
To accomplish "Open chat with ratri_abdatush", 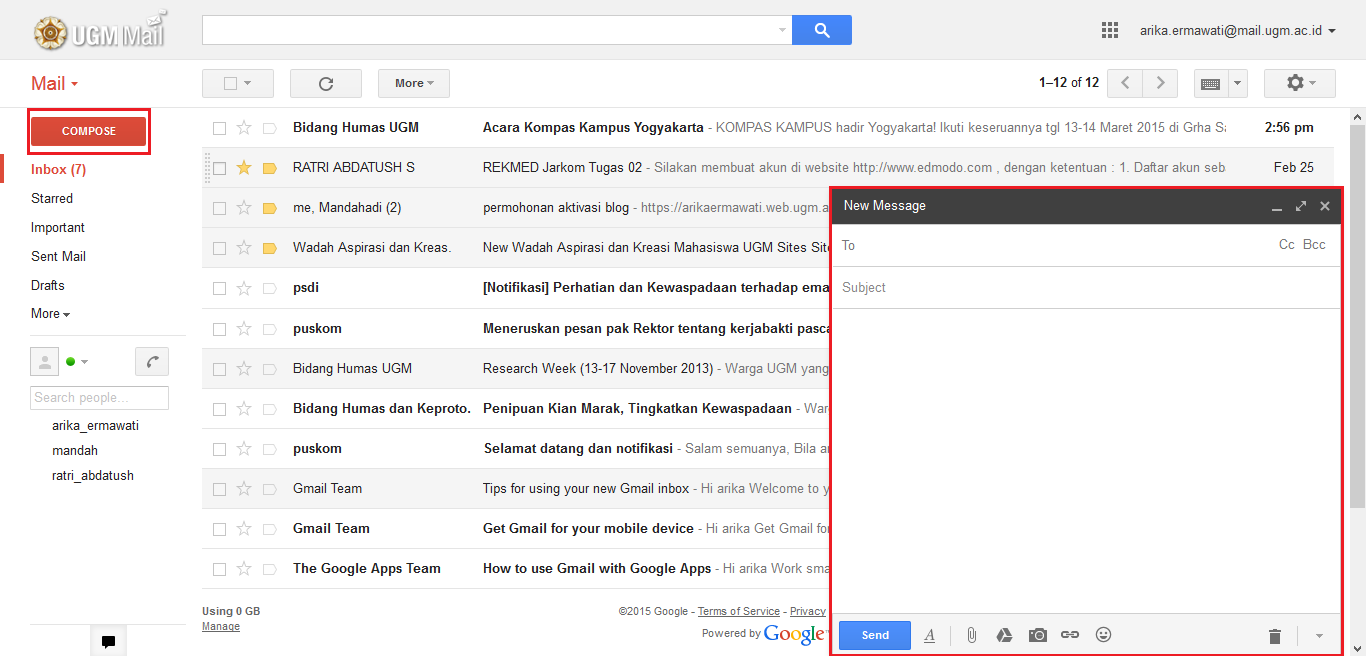I will point(93,476).
